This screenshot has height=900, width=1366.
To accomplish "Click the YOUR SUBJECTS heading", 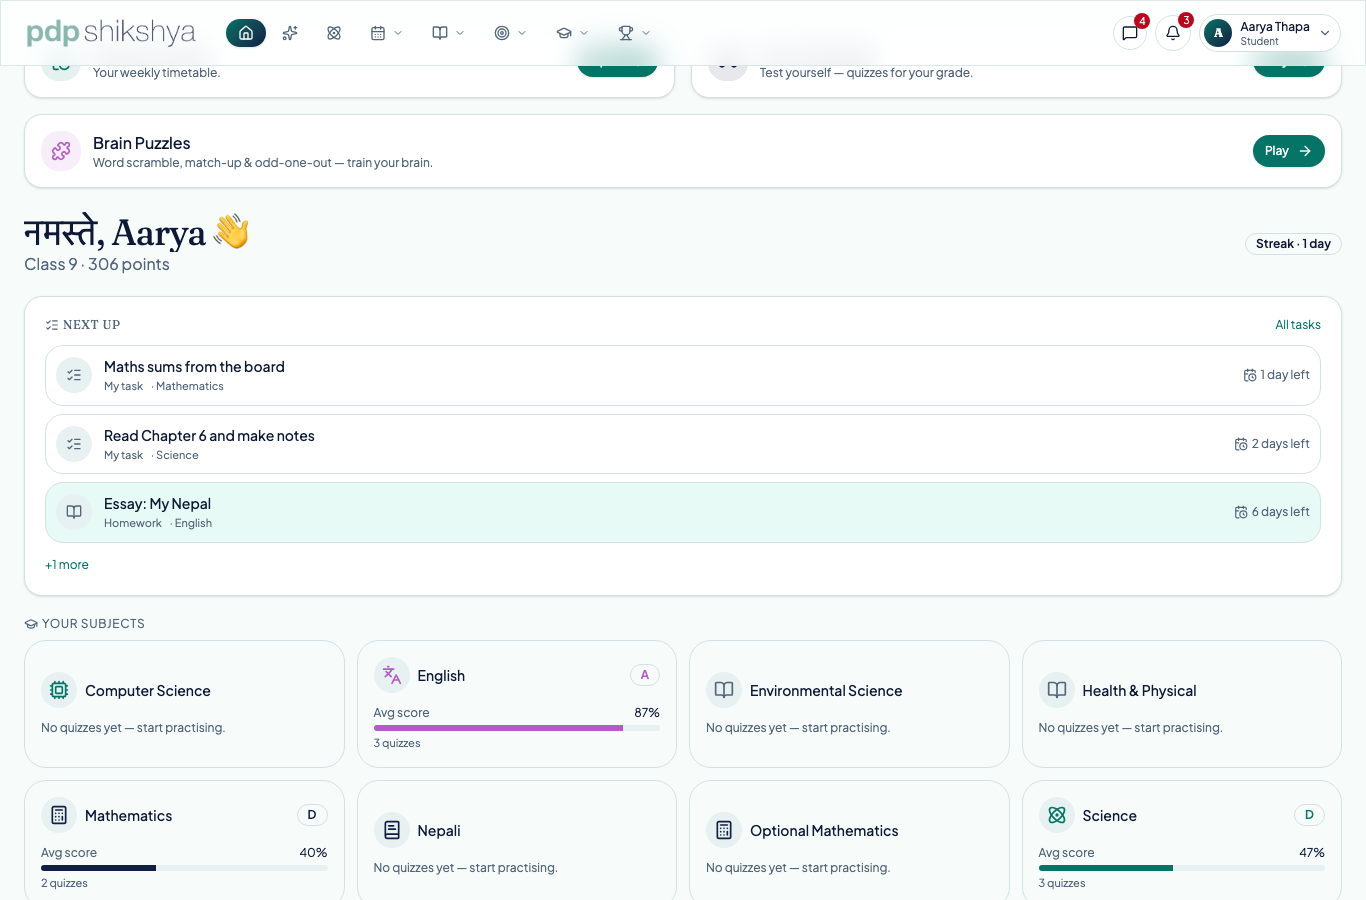I will click(93, 624).
